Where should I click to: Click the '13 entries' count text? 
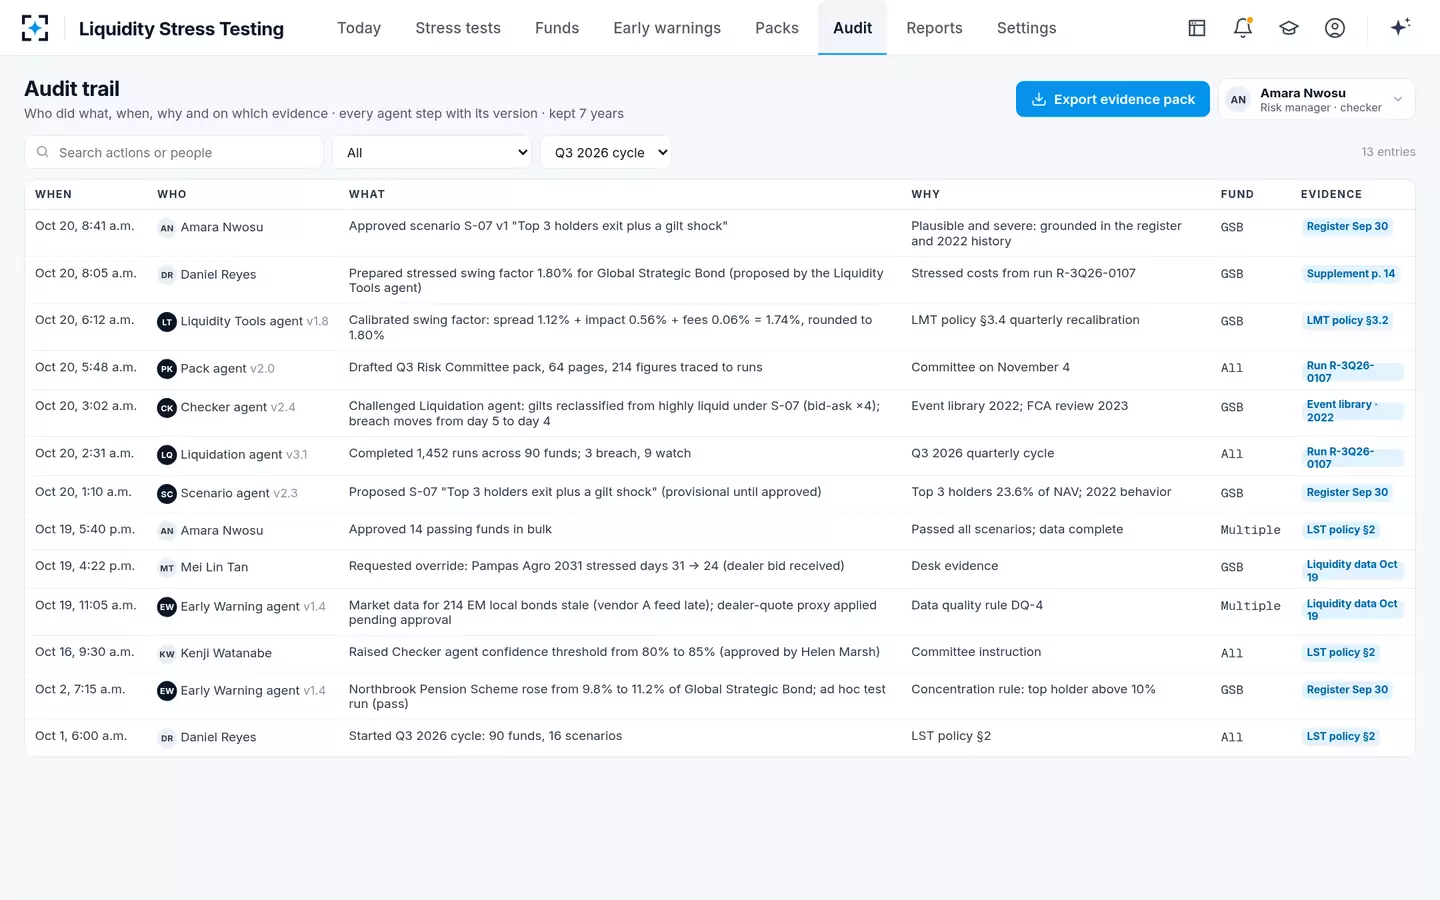1388,152
